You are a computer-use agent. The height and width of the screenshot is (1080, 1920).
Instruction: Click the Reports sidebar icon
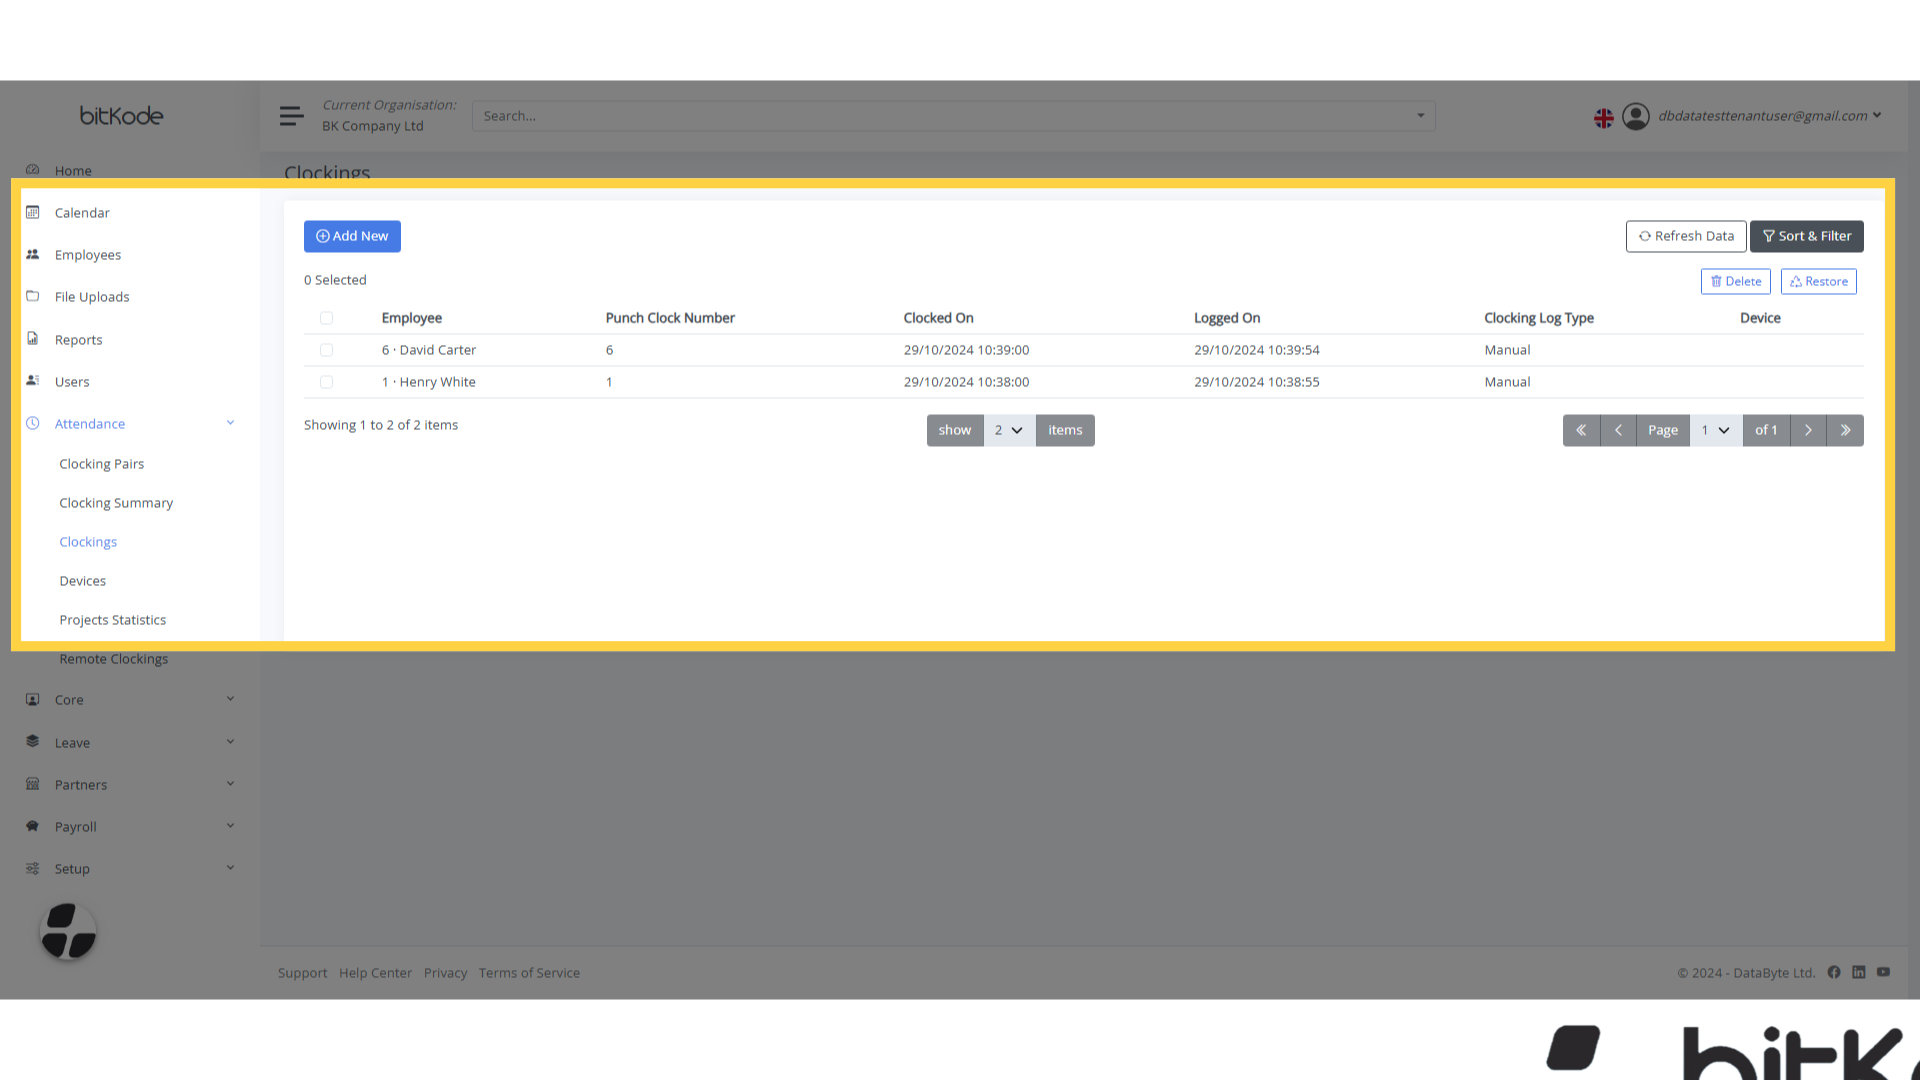tap(33, 339)
